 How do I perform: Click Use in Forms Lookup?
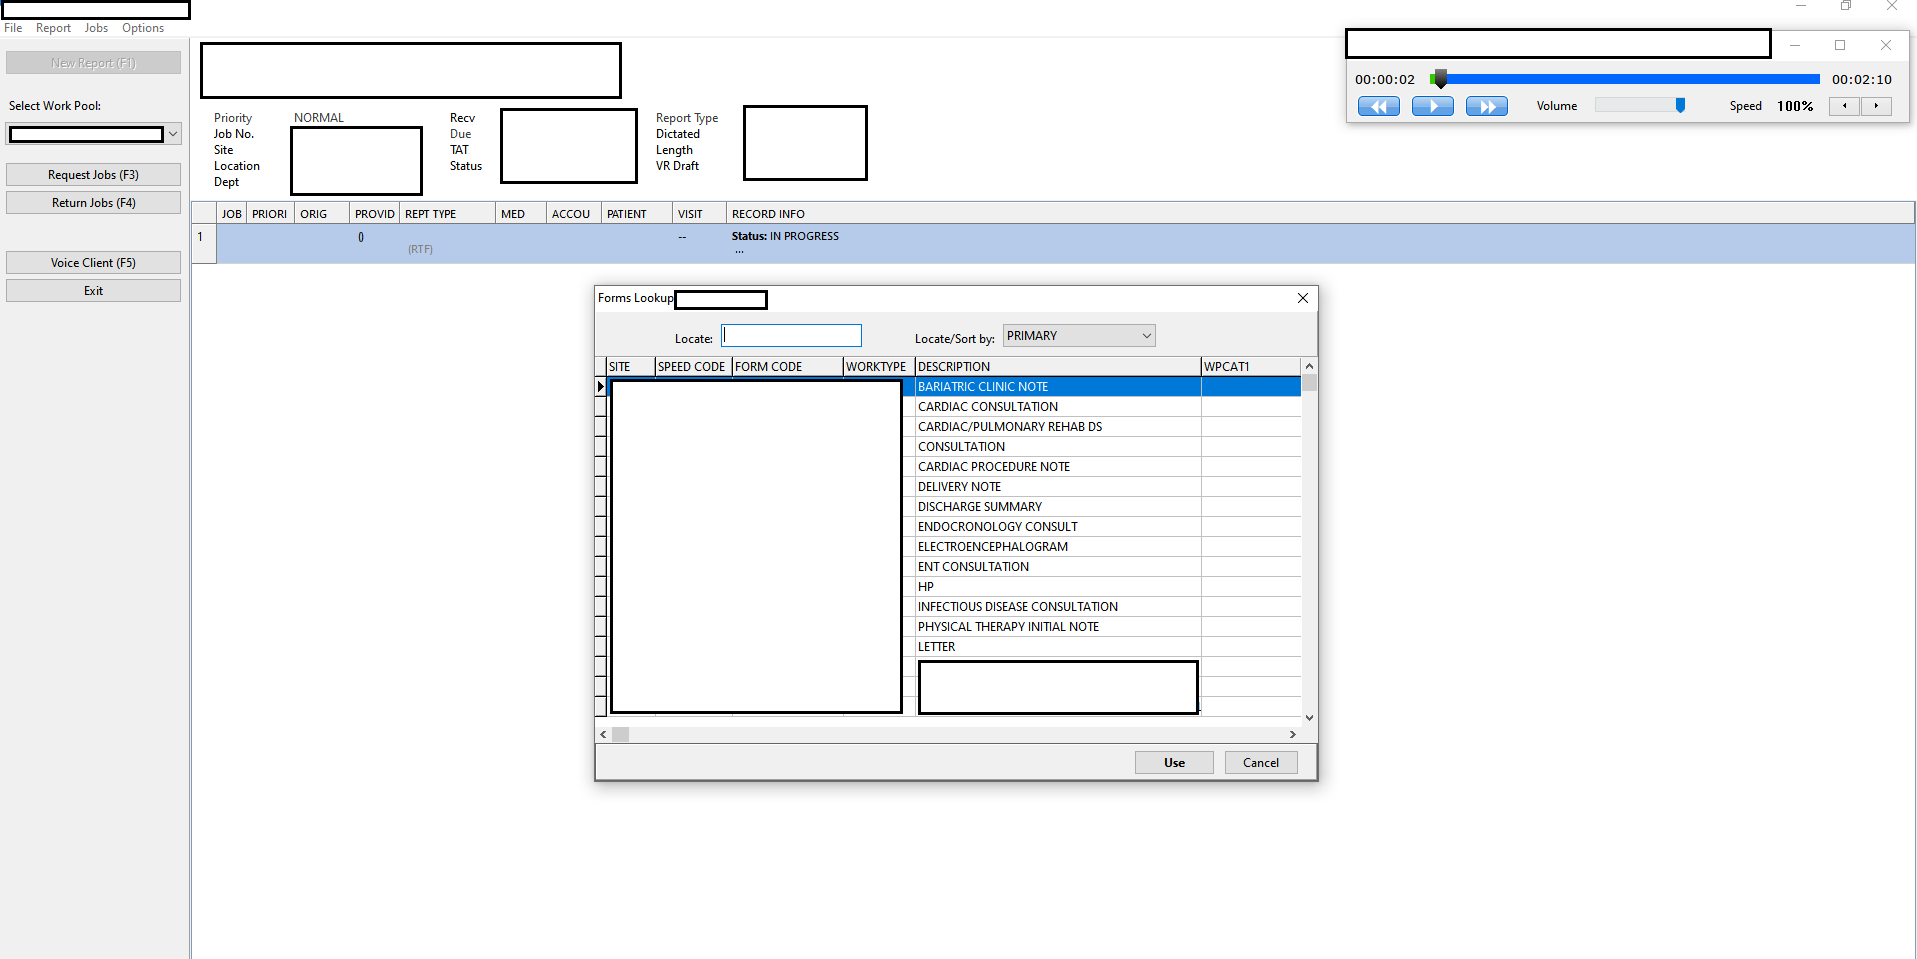click(x=1174, y=763)
